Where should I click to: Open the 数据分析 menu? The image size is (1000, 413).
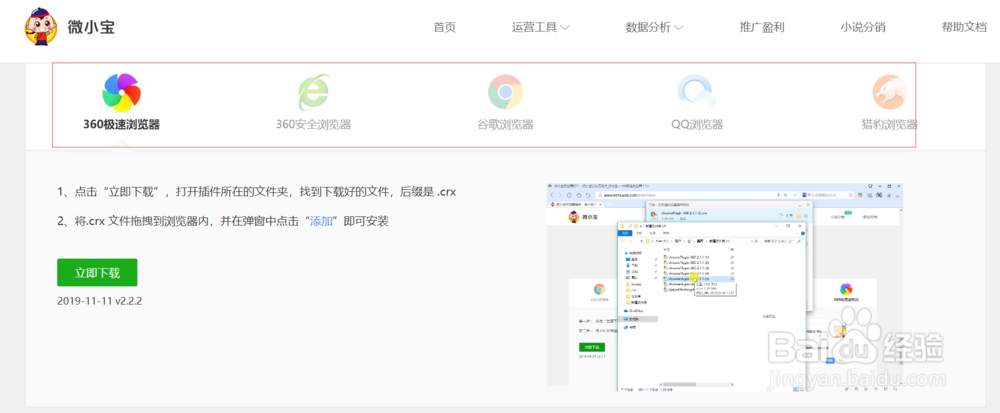coord(649,27)
